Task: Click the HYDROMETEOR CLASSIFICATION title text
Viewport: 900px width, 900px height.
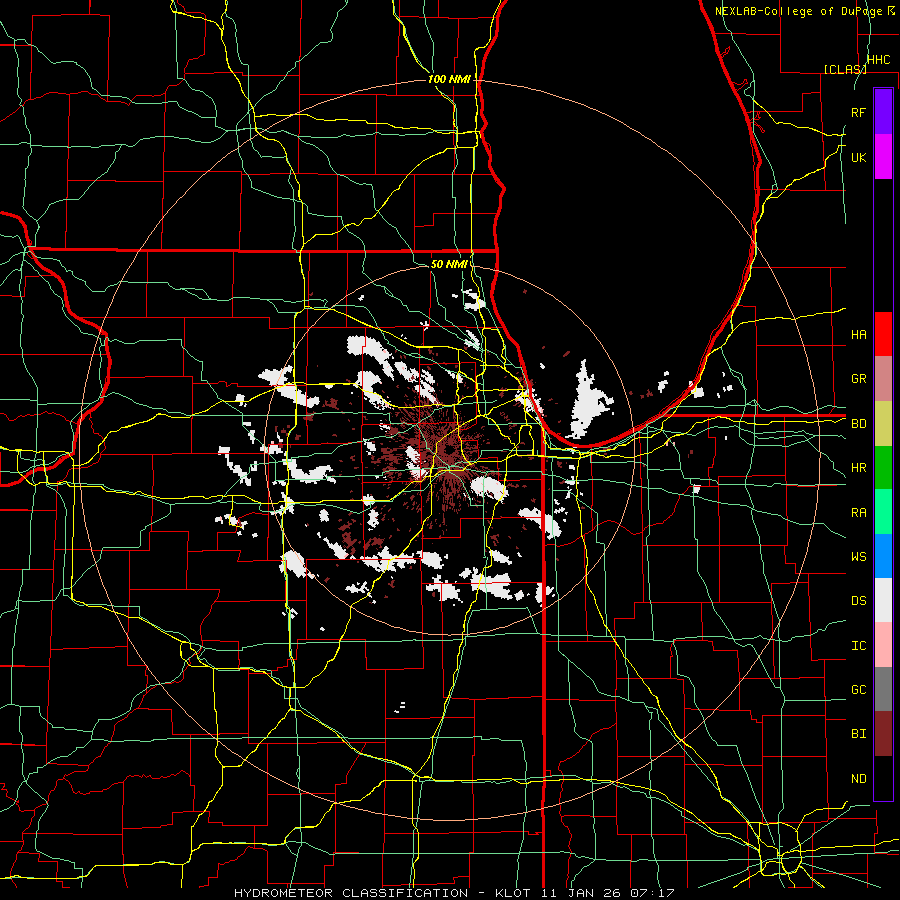Action: click(351, 893)
